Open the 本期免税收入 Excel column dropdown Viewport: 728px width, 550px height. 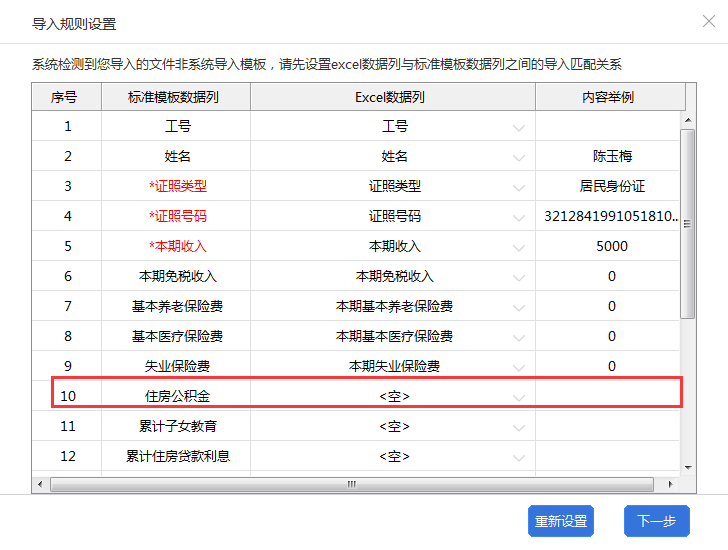tap(519, 278)
